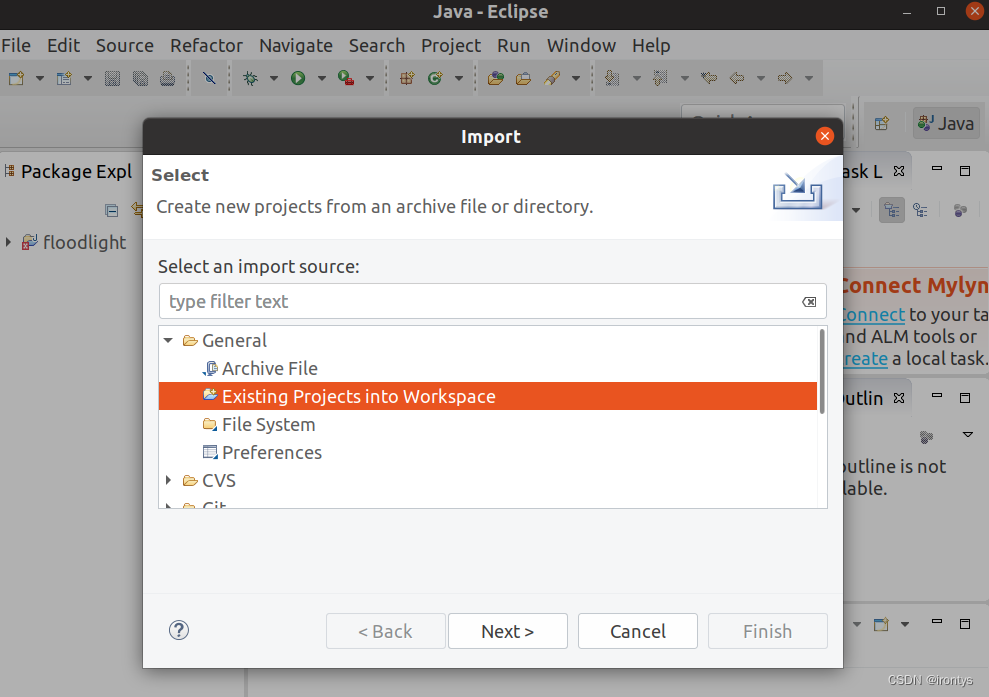Image resolution: width=989 pixels, height=697 pixels.
Task: Toggle Categorized view icon in Task List
Action: (892, 210)
